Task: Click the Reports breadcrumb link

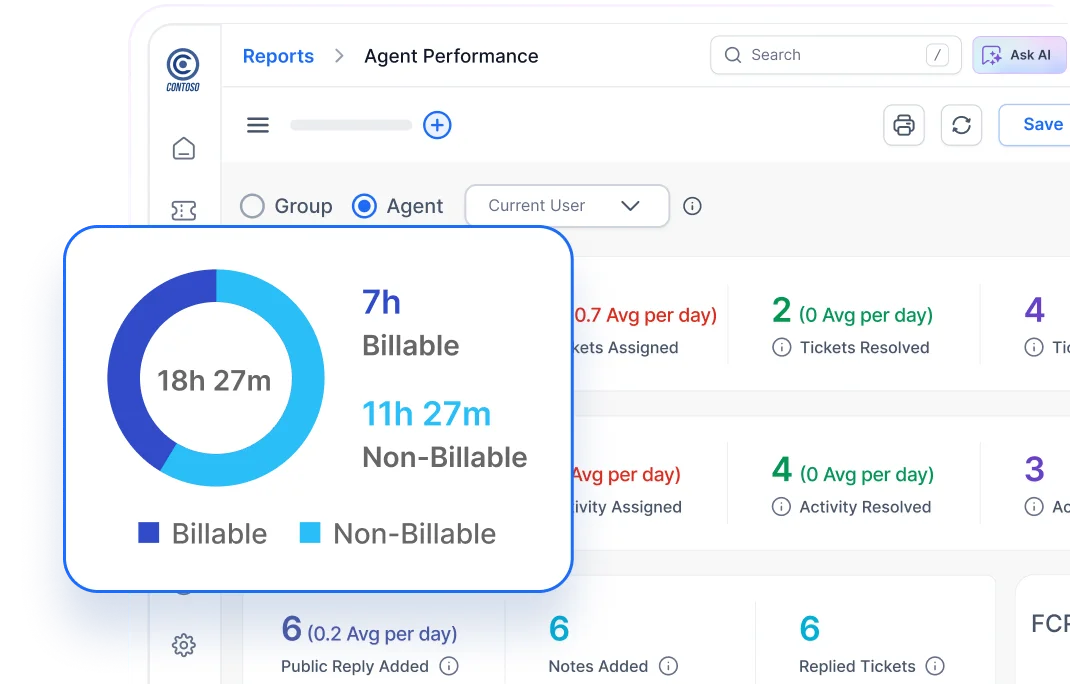Action: click(278, 56)
